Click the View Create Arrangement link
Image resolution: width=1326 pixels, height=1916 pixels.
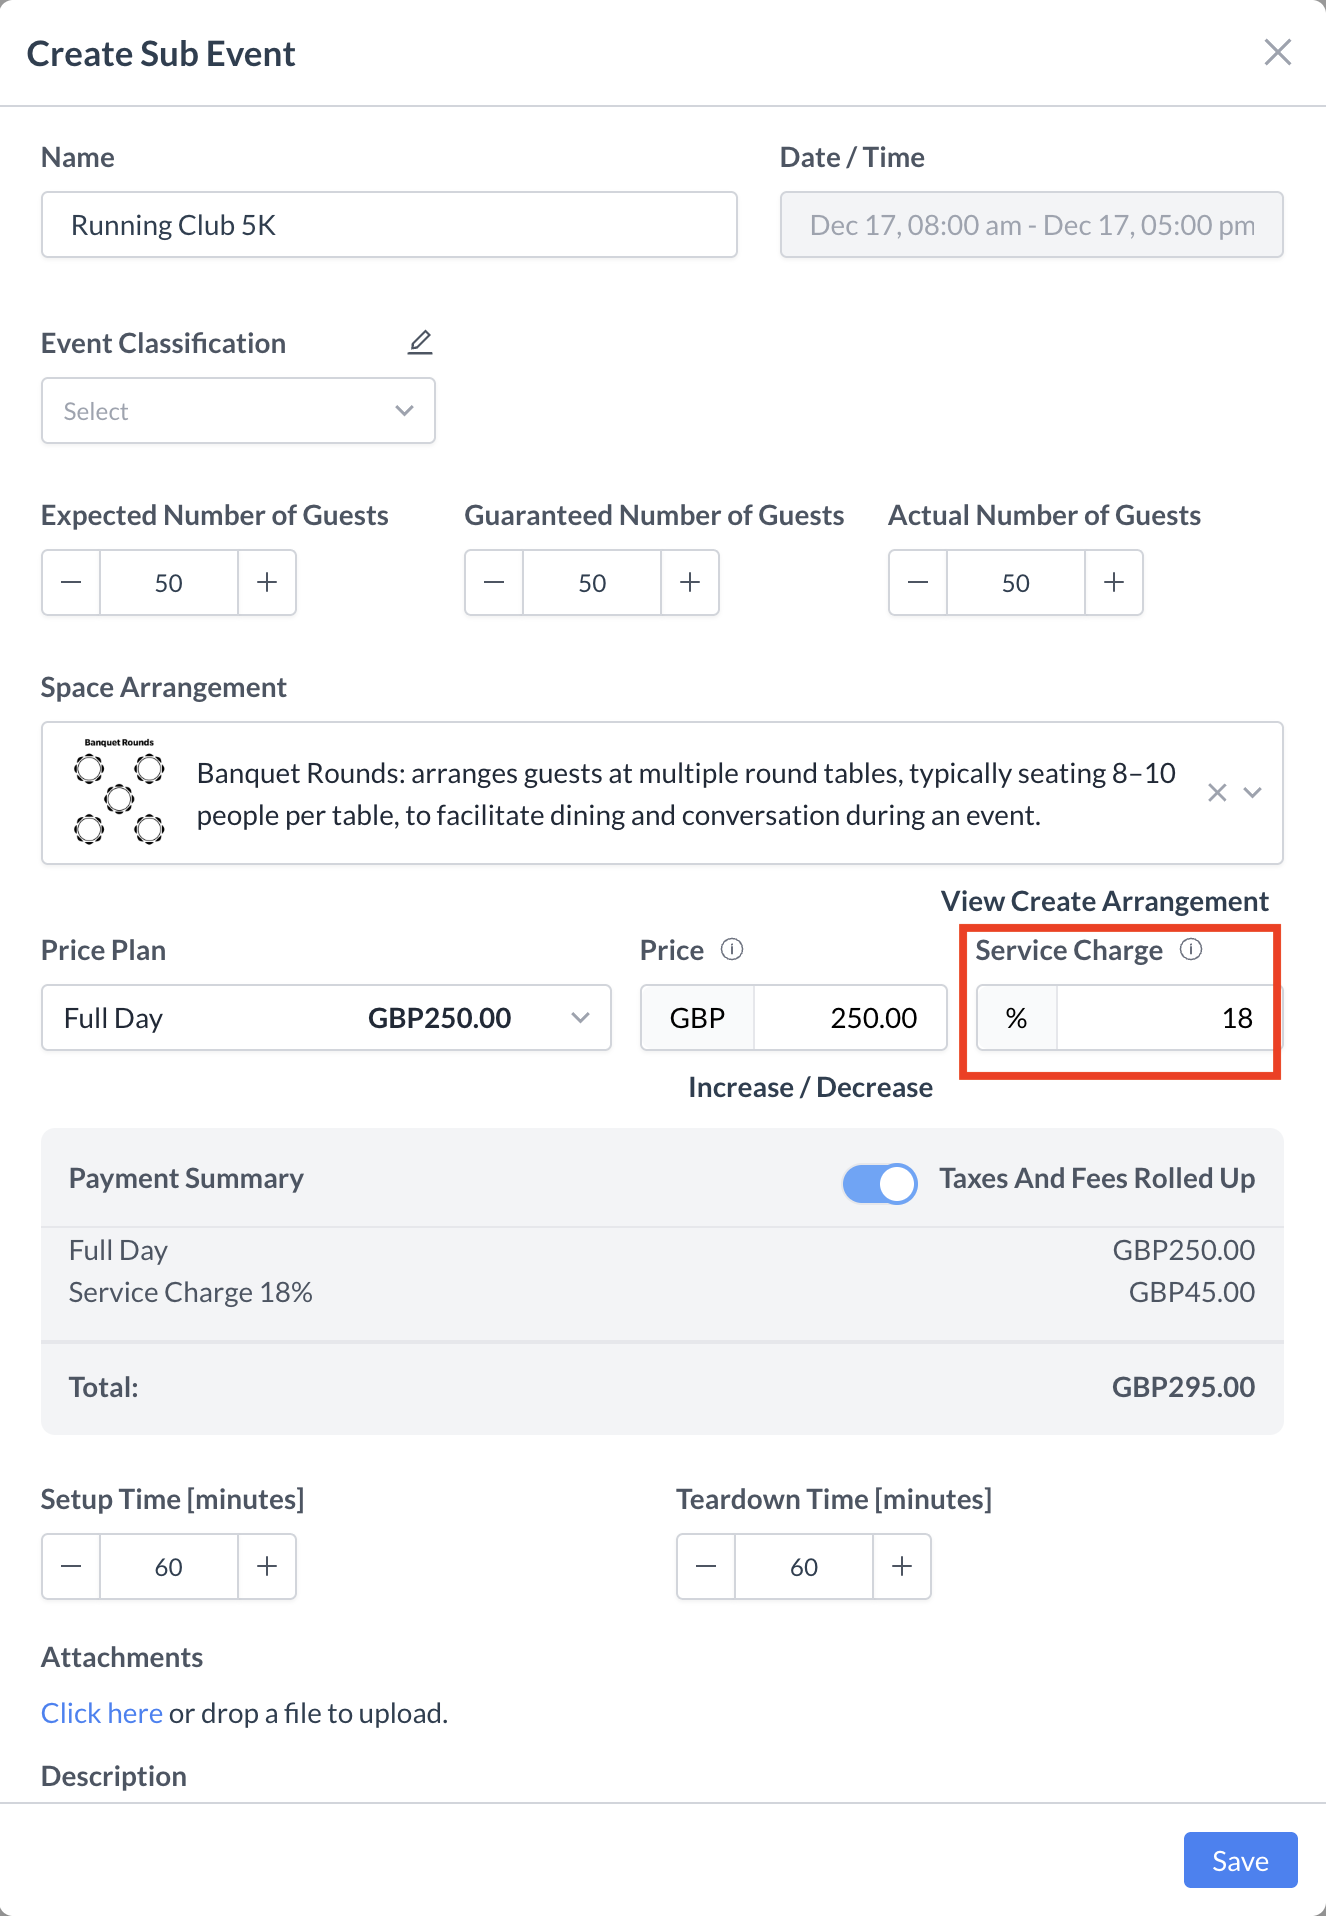click(1104, 901)
